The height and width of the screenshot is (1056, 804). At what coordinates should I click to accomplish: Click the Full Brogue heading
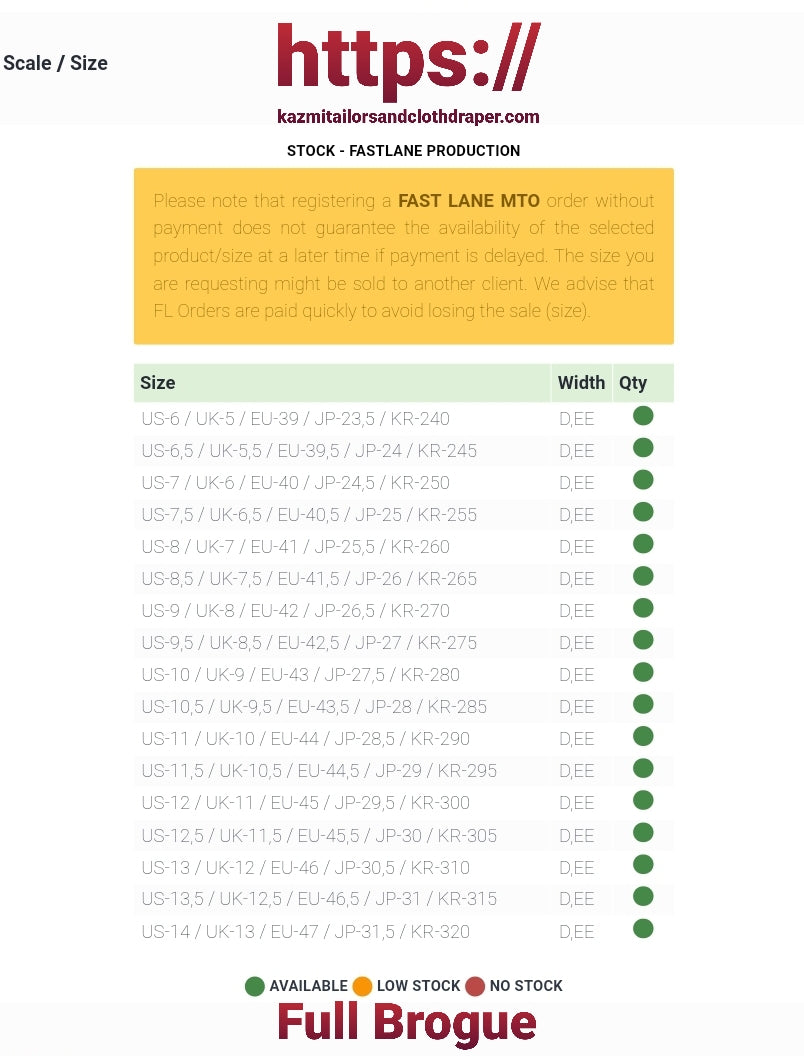coord(406,1023)
